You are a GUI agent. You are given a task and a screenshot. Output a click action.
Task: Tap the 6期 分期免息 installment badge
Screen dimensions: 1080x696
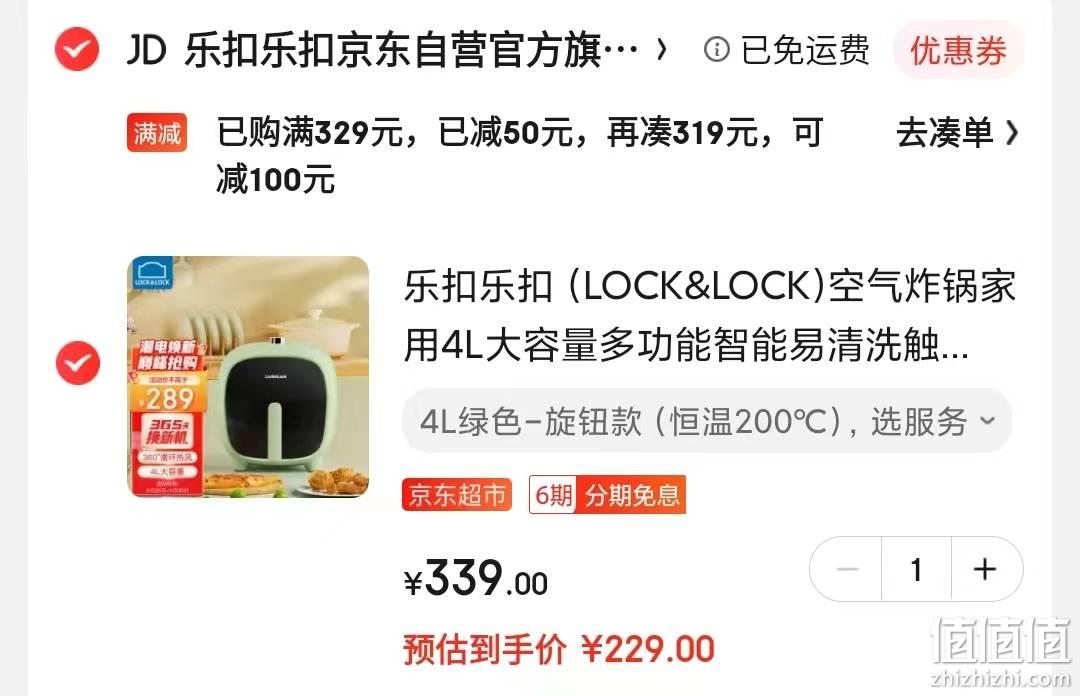[607, 495]
